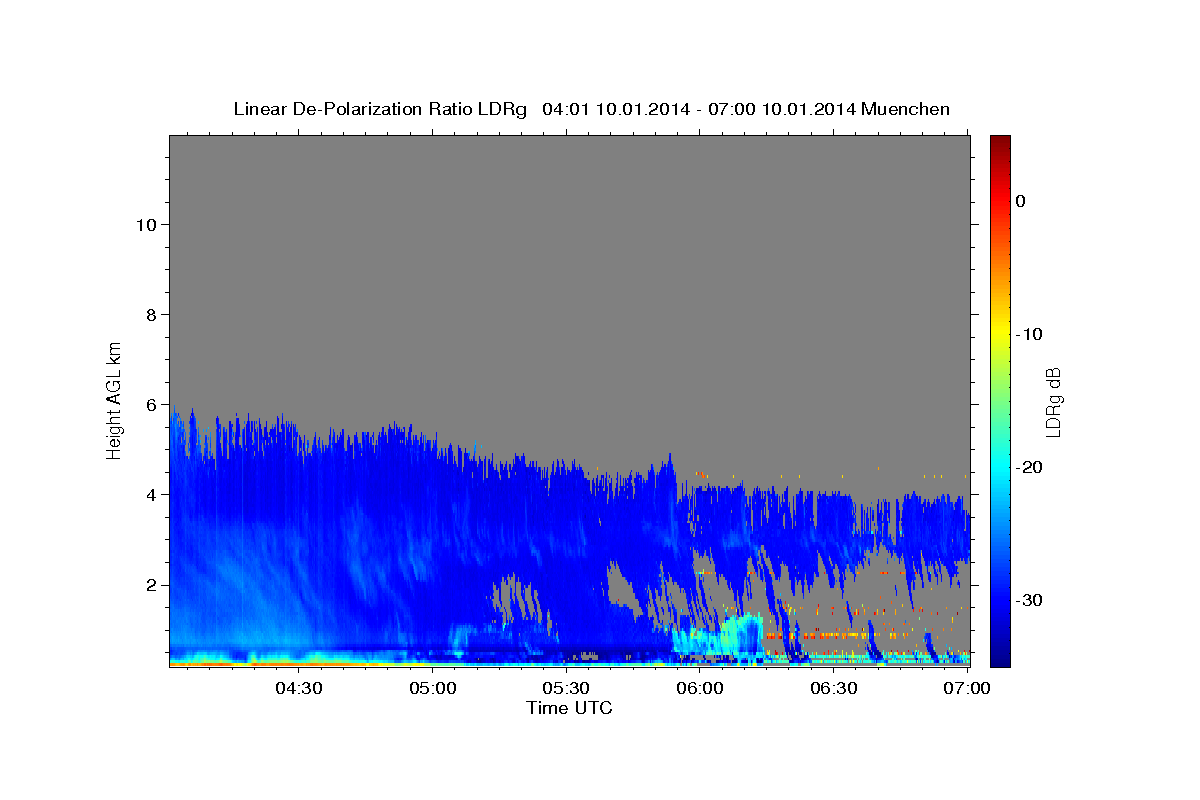Image resolution: width=1200 pixels, height=800 pixels.
Task: Click the height tick label 6
Action: (x=149, y=404)
